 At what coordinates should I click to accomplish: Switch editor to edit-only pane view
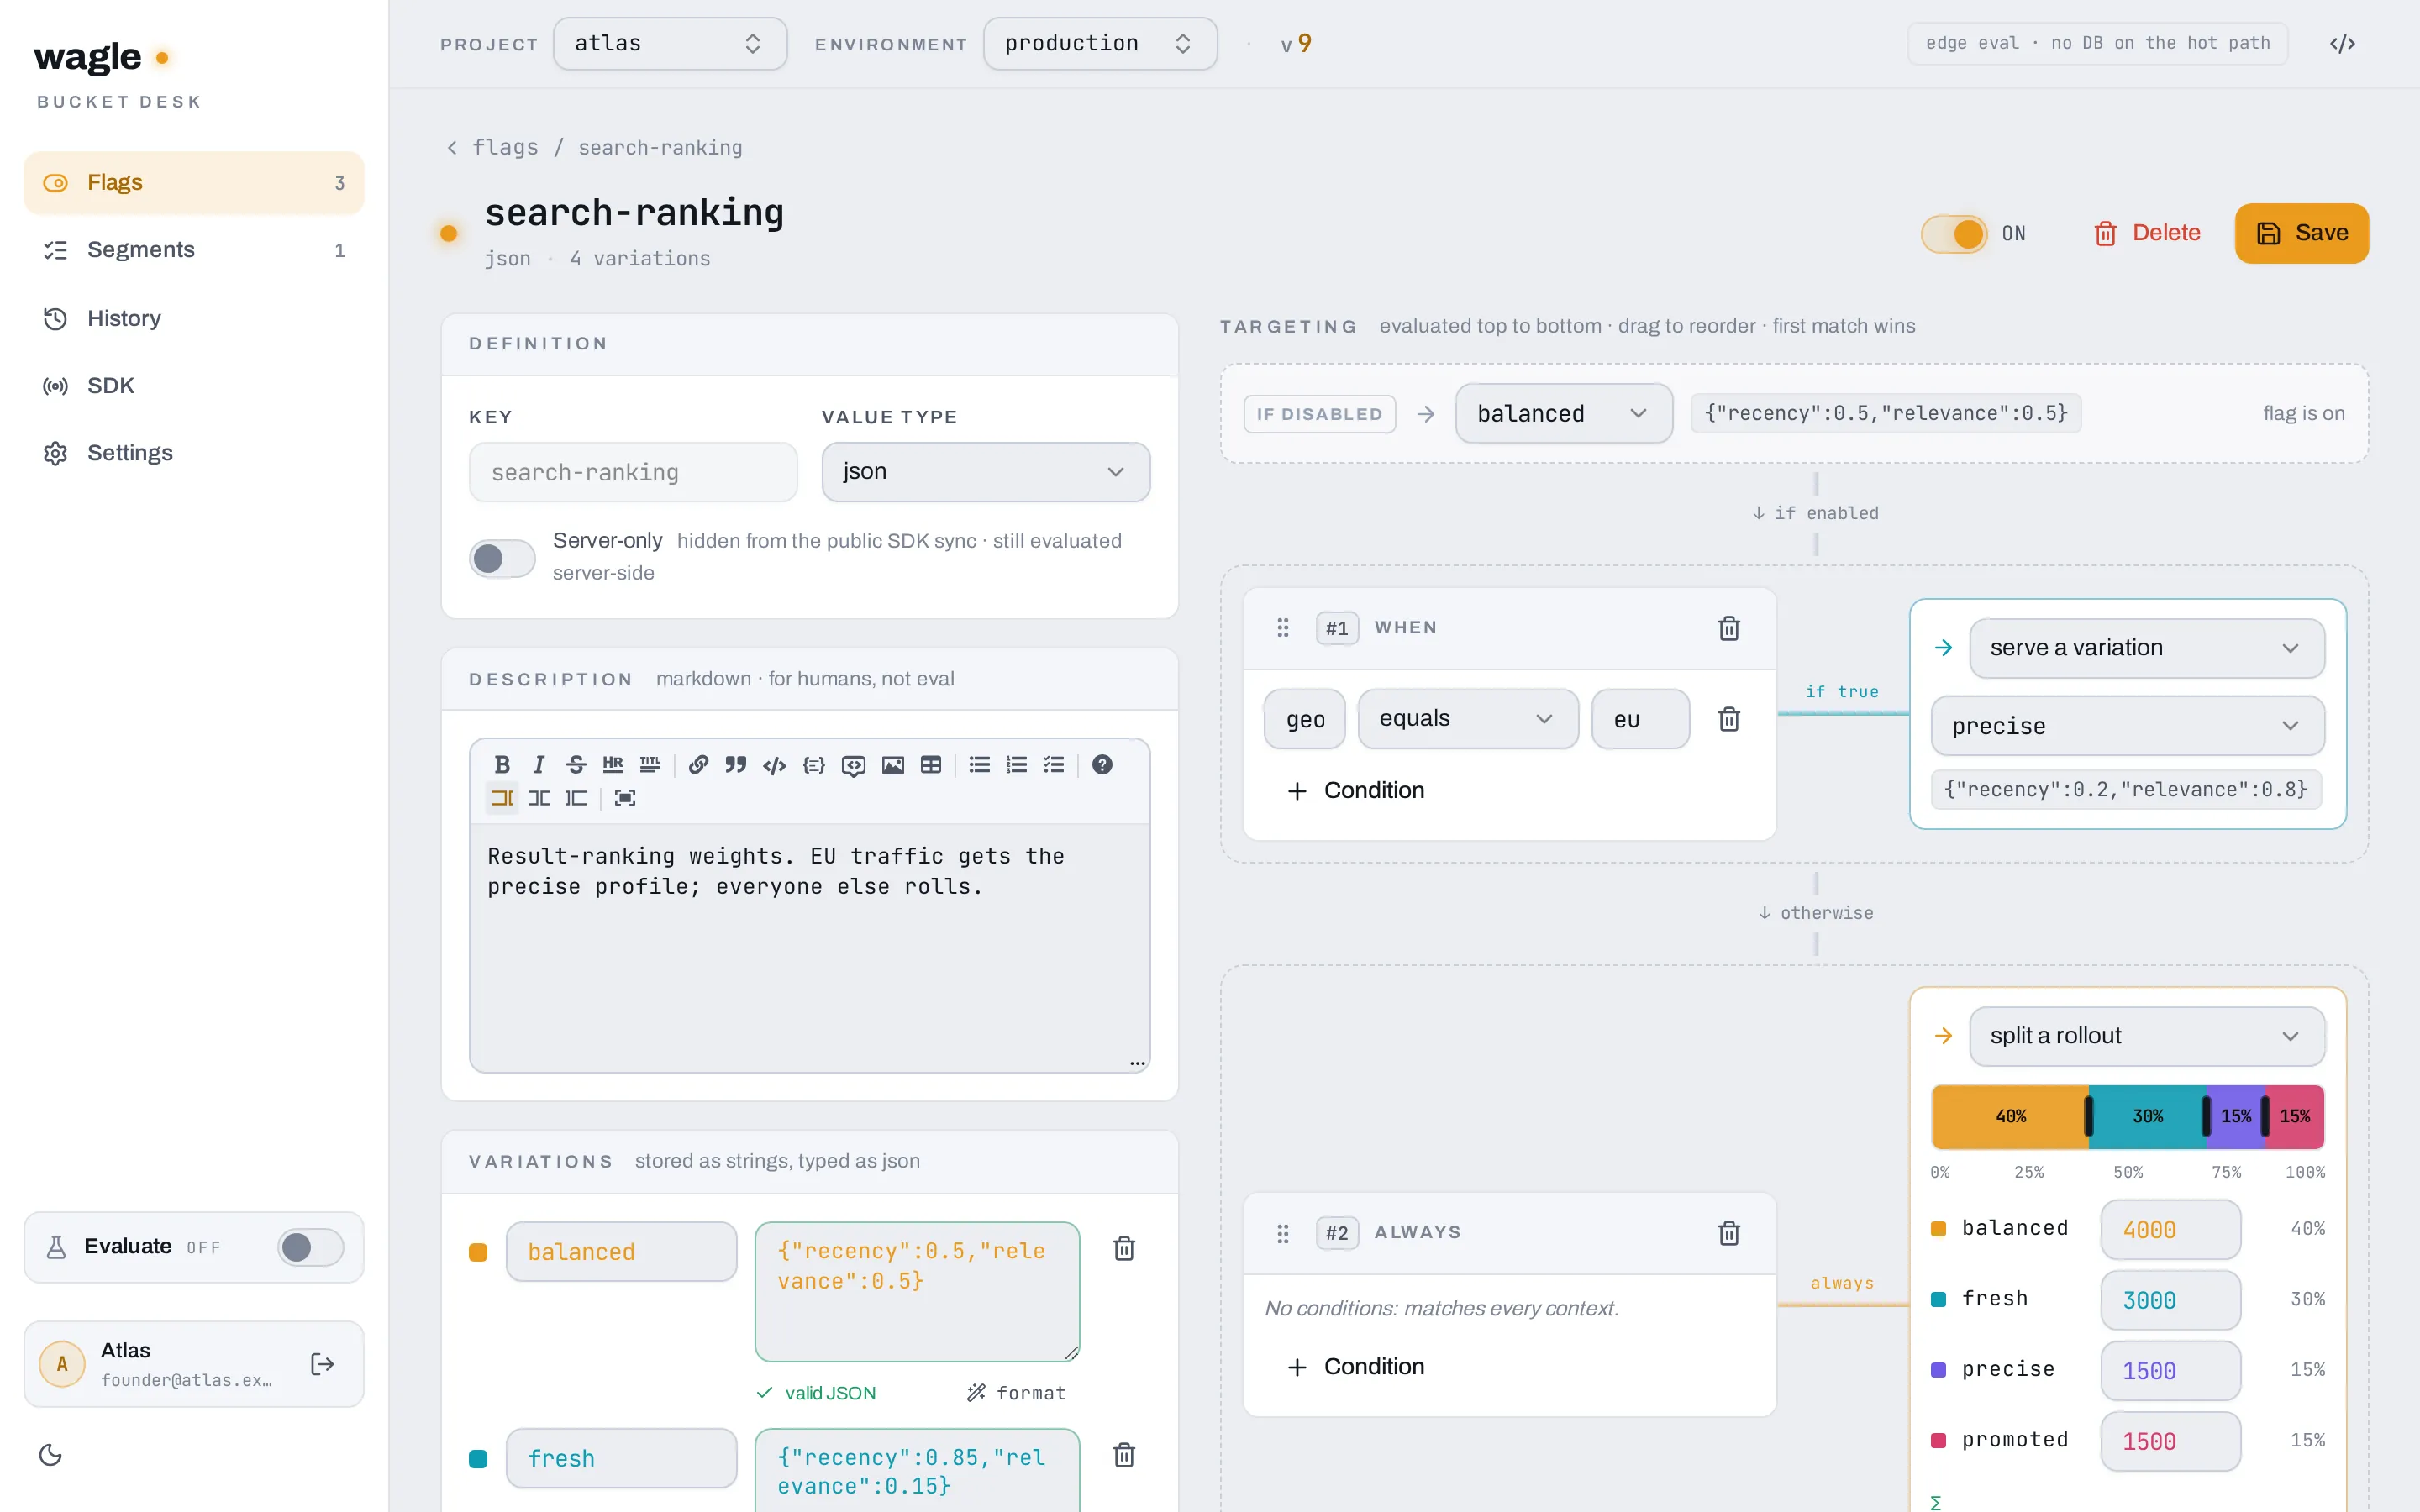tap(502, 798)
